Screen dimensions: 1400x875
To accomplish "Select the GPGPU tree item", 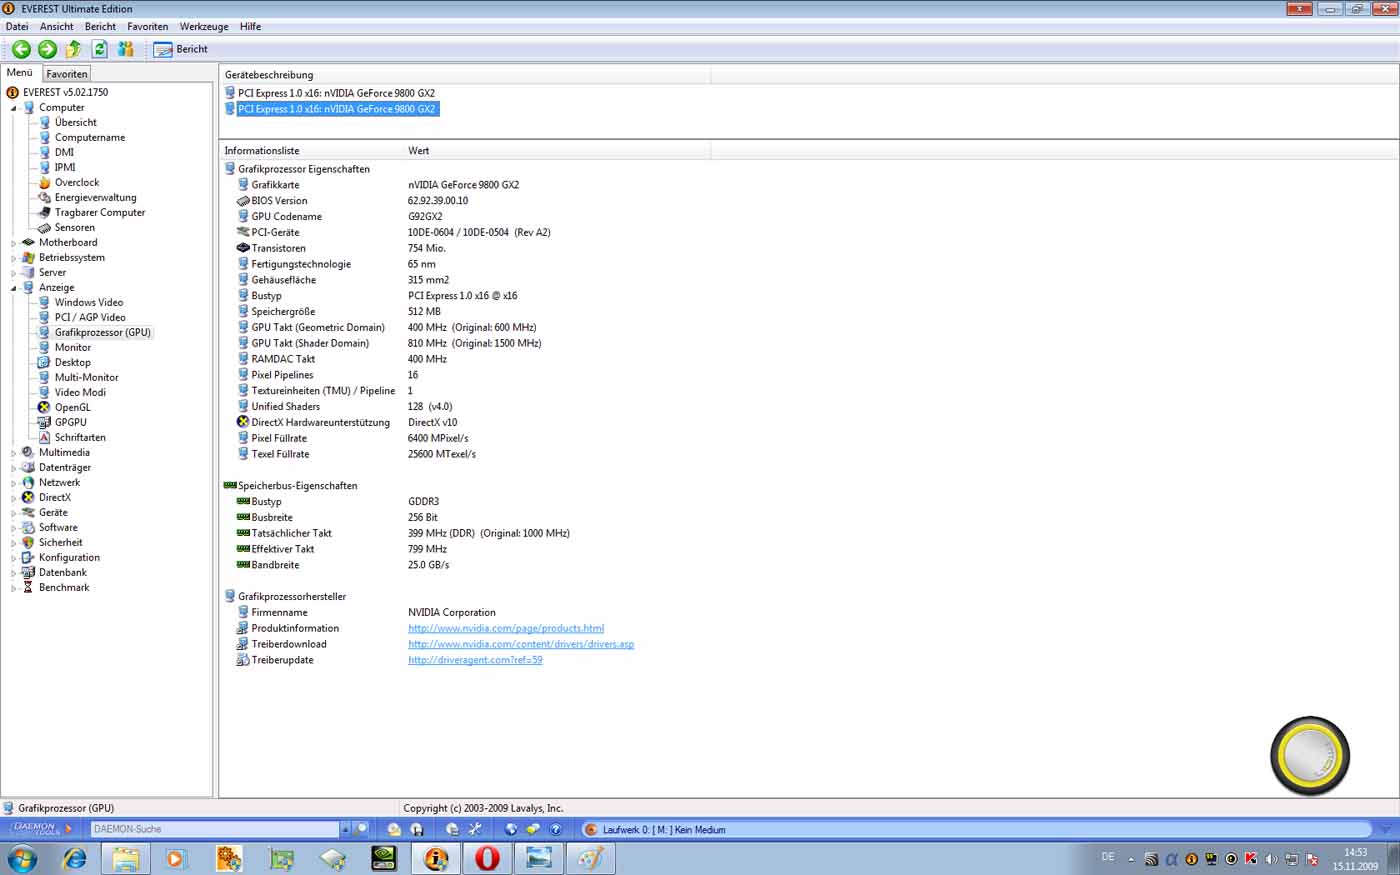I will click(x=70, y=423).
